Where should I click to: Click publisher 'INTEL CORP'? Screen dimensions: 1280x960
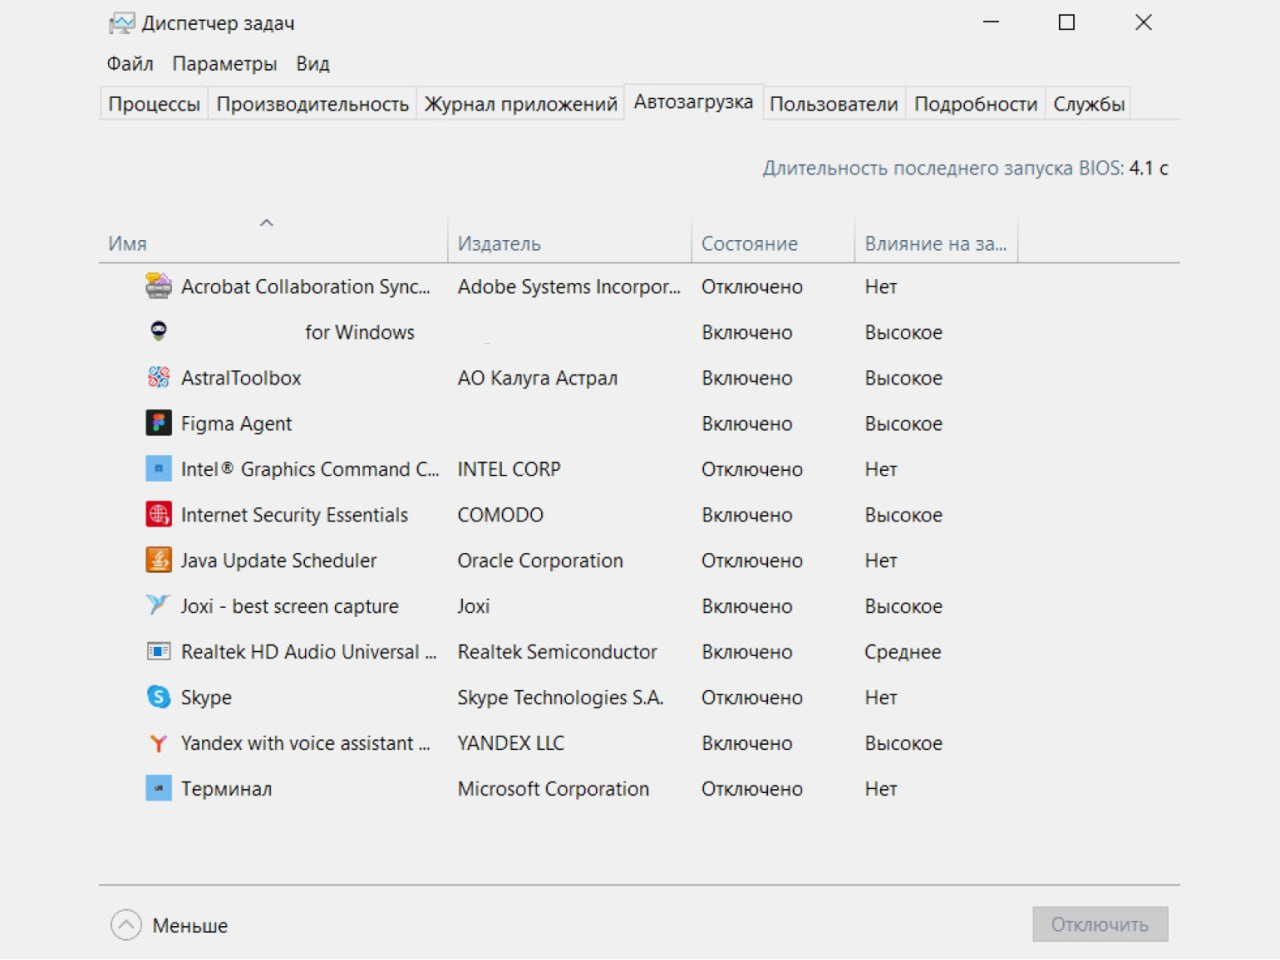(509, 469)
